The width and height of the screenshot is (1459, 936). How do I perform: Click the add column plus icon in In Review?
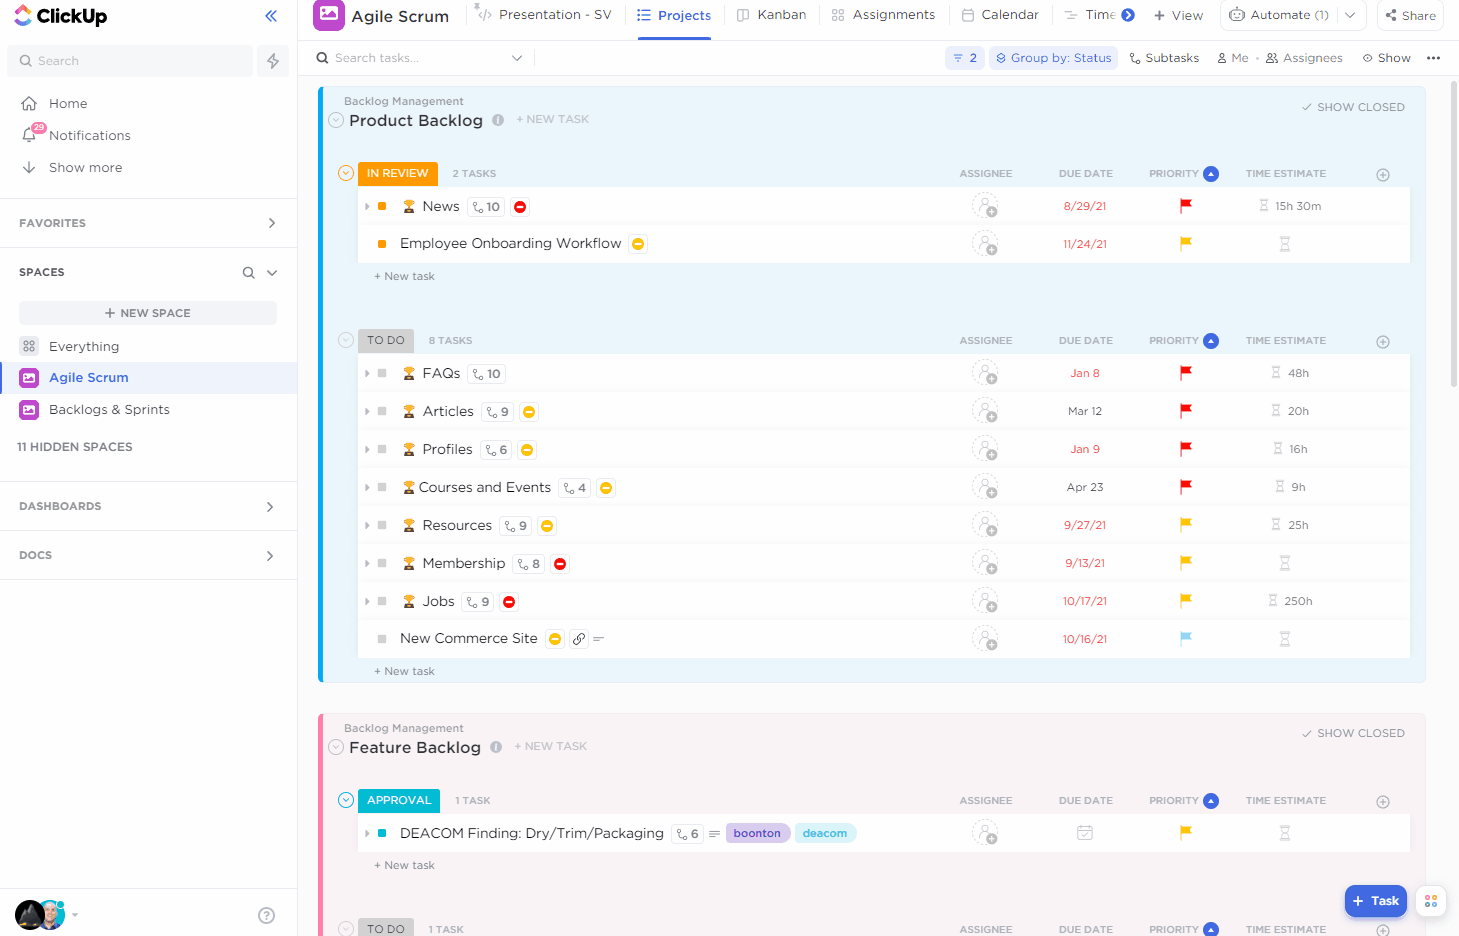(x=1383, y=175)
